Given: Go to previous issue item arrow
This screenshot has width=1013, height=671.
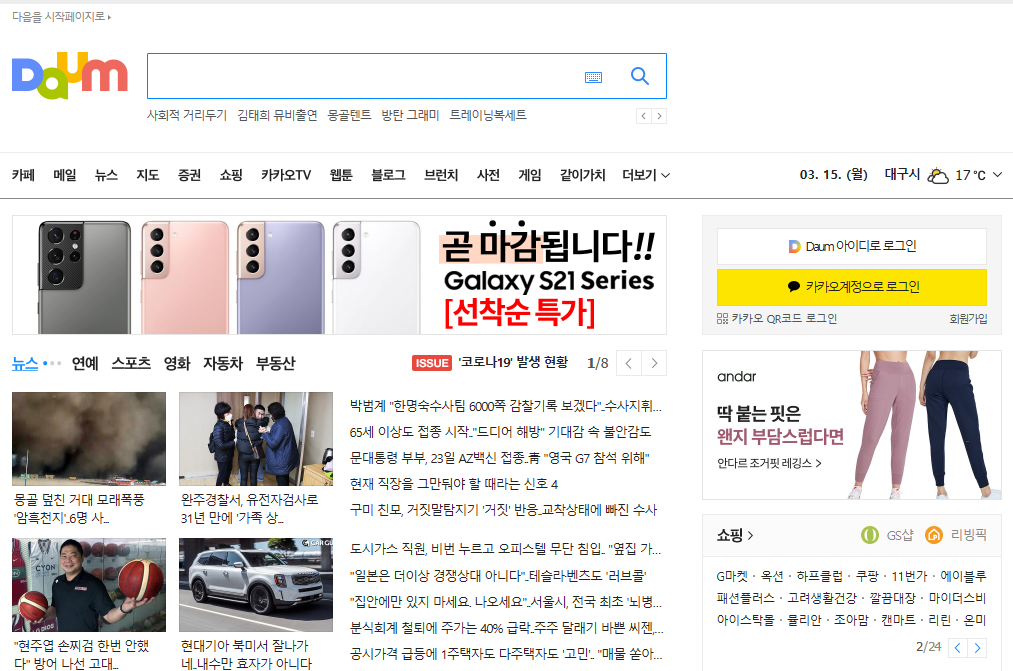Looking at the screenshot, I should (629, 363).
